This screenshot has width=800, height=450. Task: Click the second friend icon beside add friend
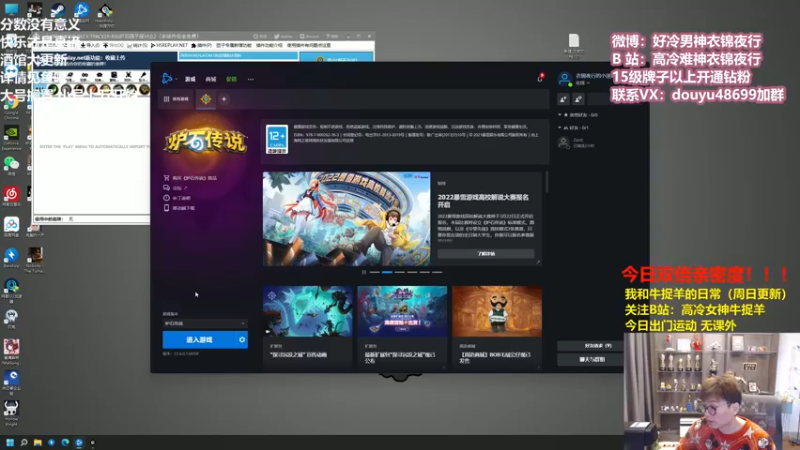coord(578,99)
